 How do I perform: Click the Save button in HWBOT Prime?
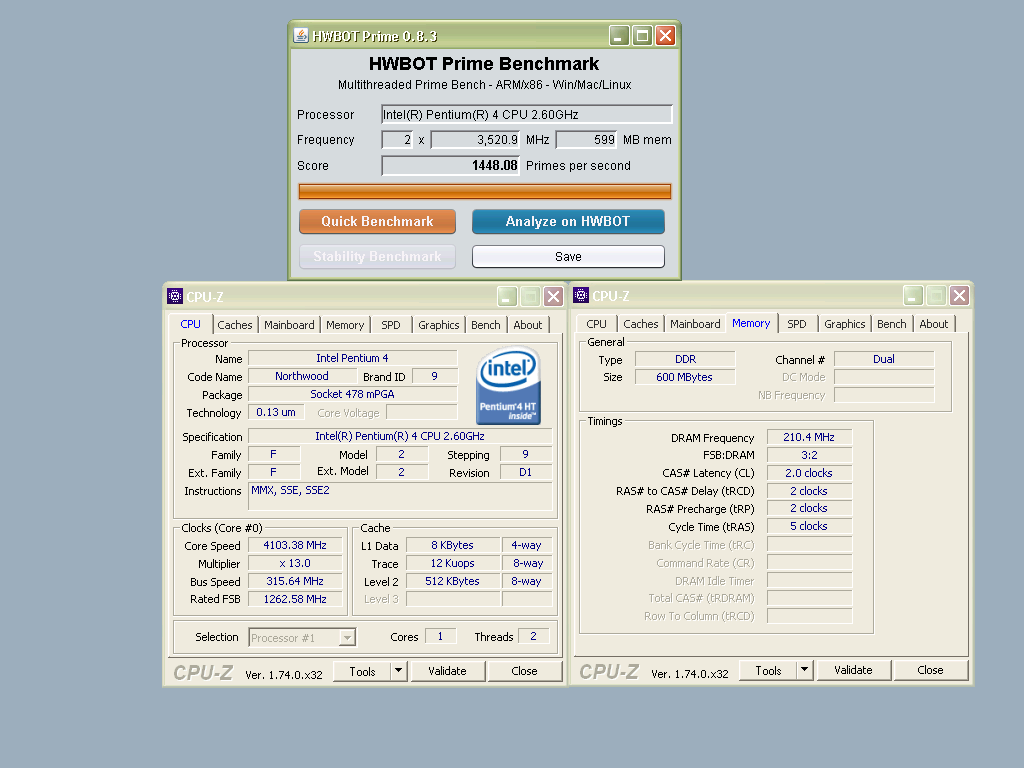tap(568, 257)
